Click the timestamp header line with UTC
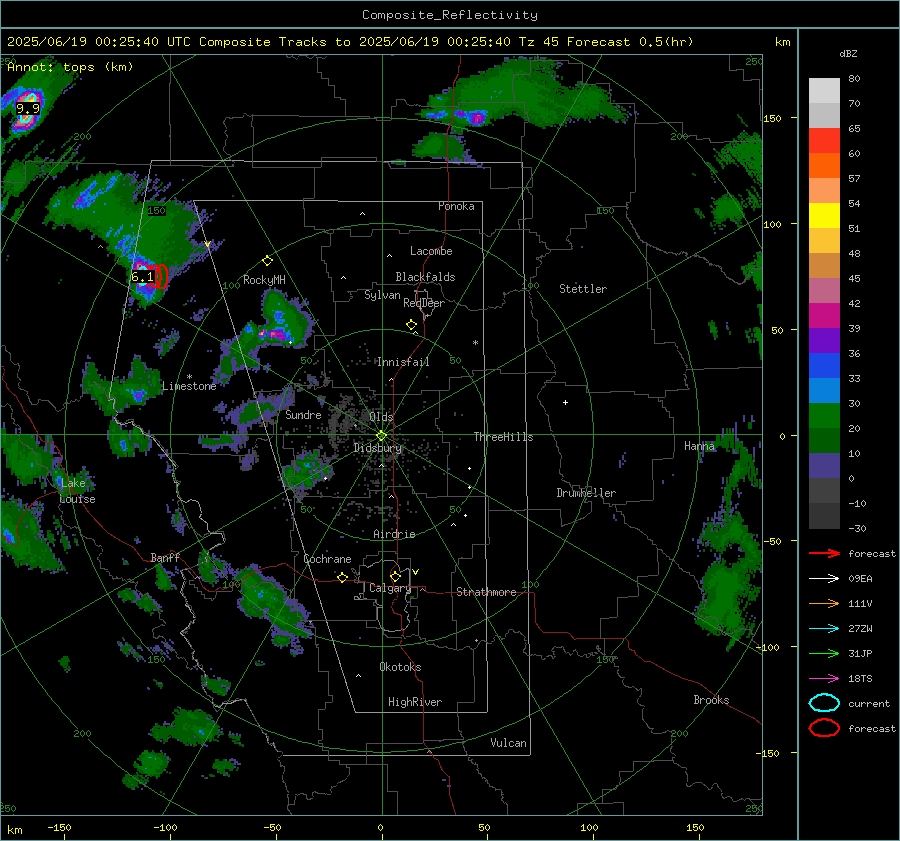The width and height of the screenshot is (900, 841). pos(350,42)
